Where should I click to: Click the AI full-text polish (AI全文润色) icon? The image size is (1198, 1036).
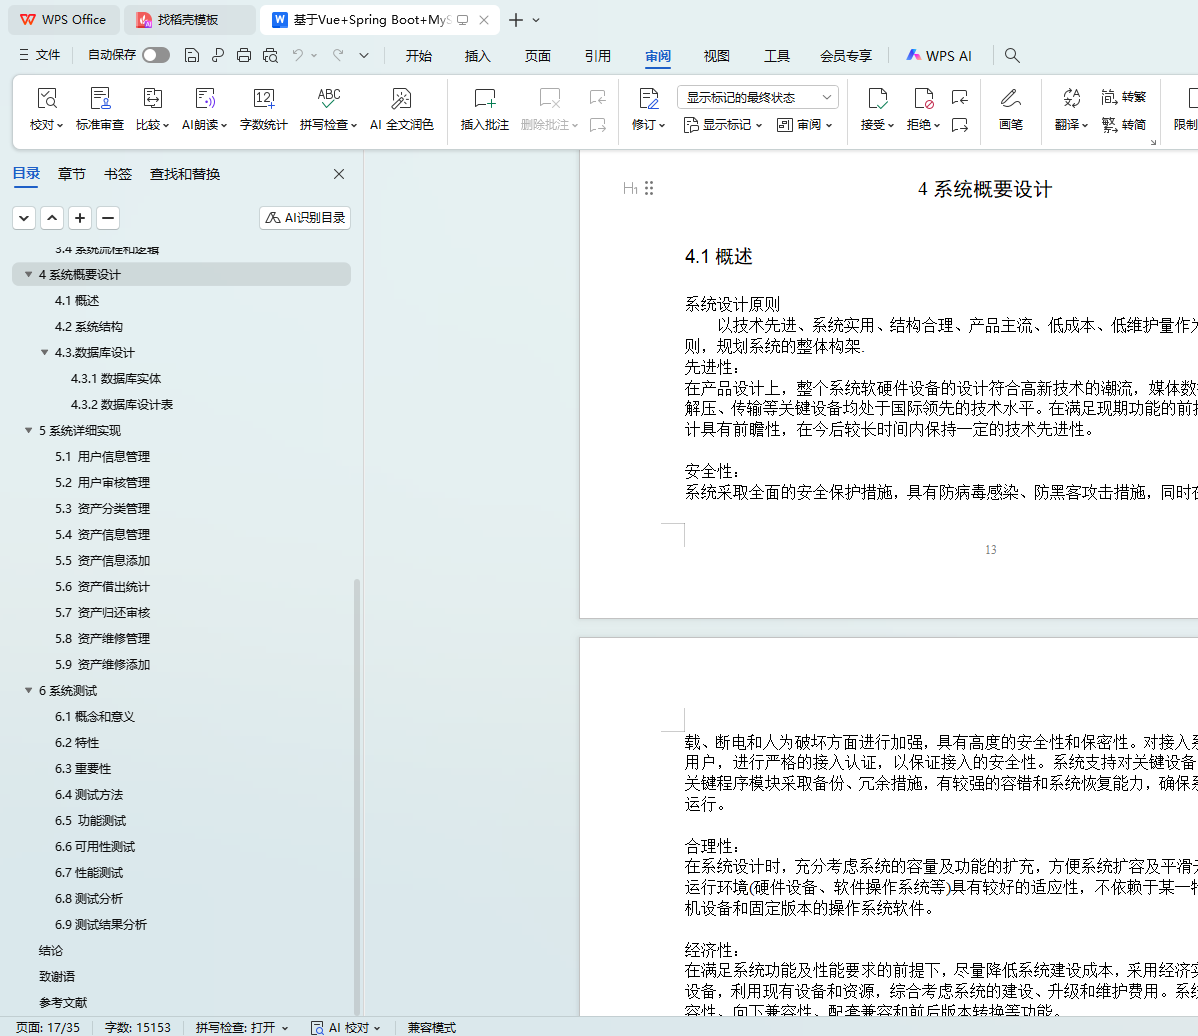coord(401,99)
